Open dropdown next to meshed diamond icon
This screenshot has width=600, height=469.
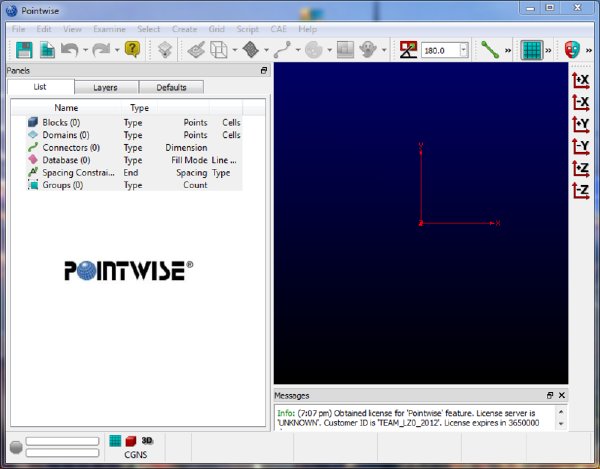pyautogui.click(x=266, y=50)
